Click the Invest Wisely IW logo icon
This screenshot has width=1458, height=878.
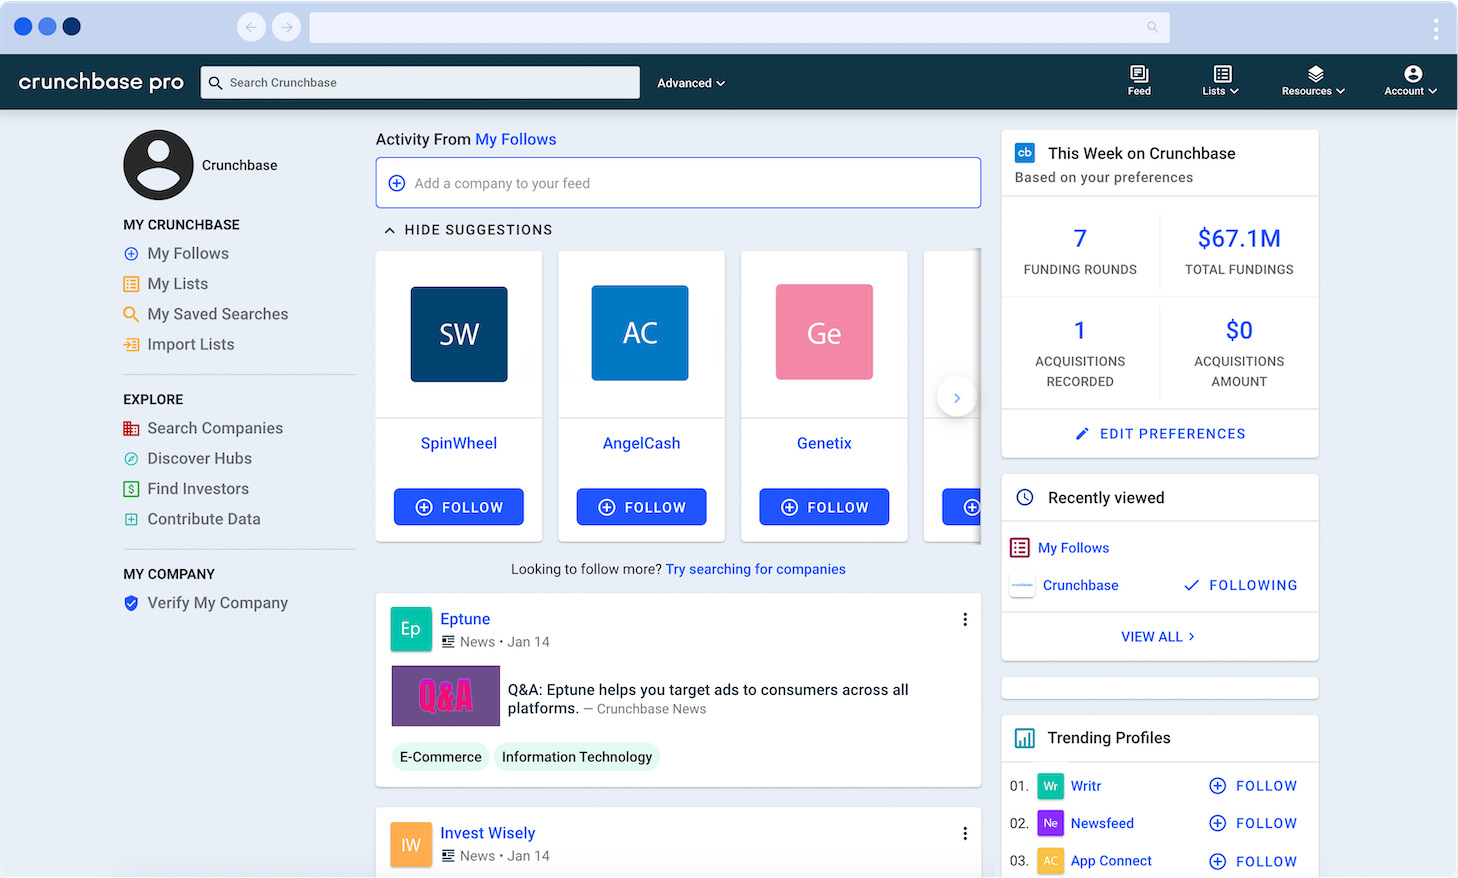pyautogui.click(x=411, y=844)
